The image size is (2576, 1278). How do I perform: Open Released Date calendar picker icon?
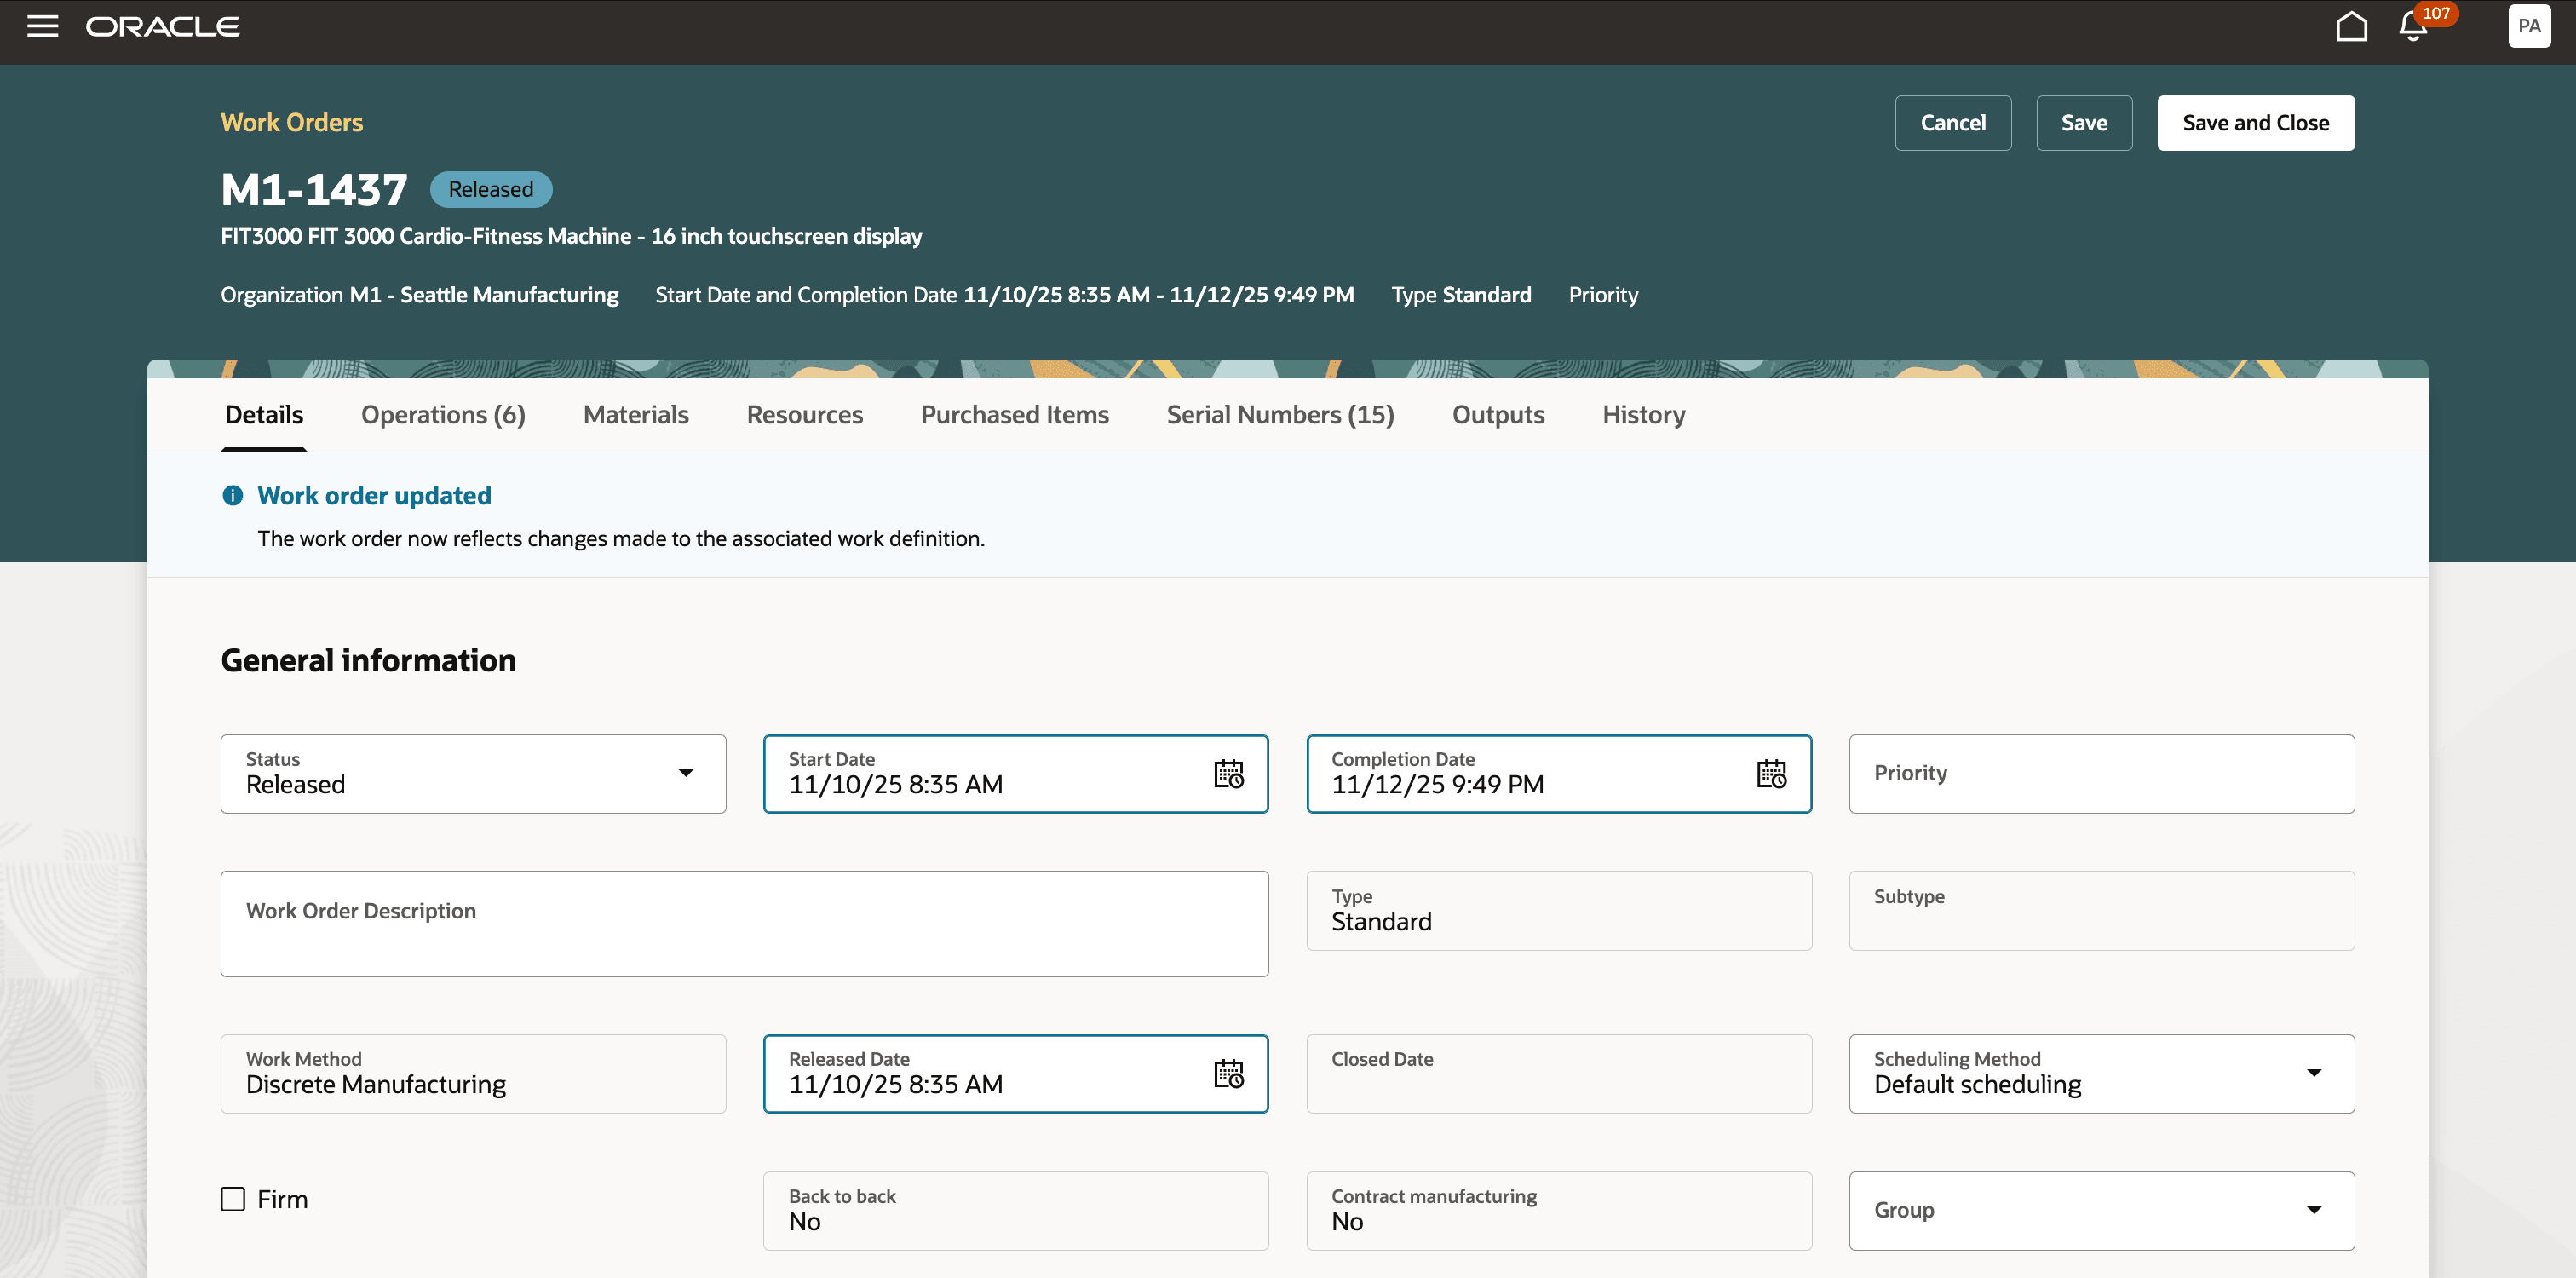(1228, 1074)
